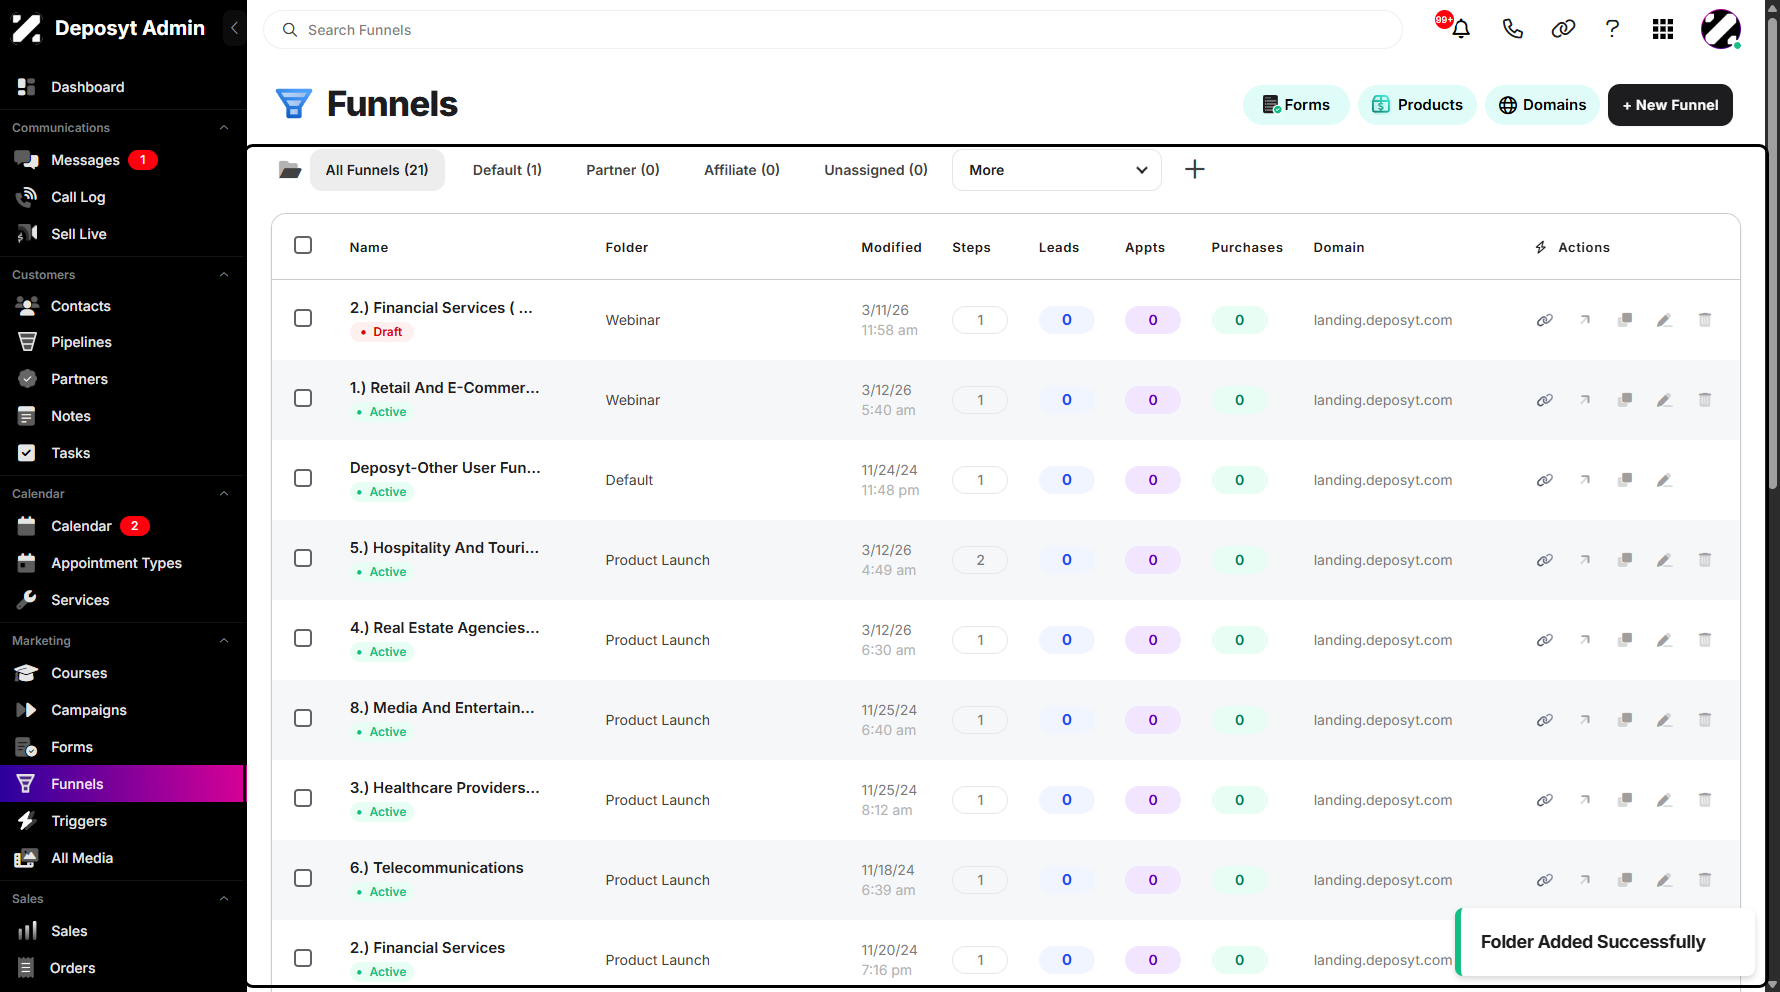Image resolution: width=1780 pixels, height=992 pixels.
Task: Collapse the Calendar sidebar section
Action: pos(224,494)
